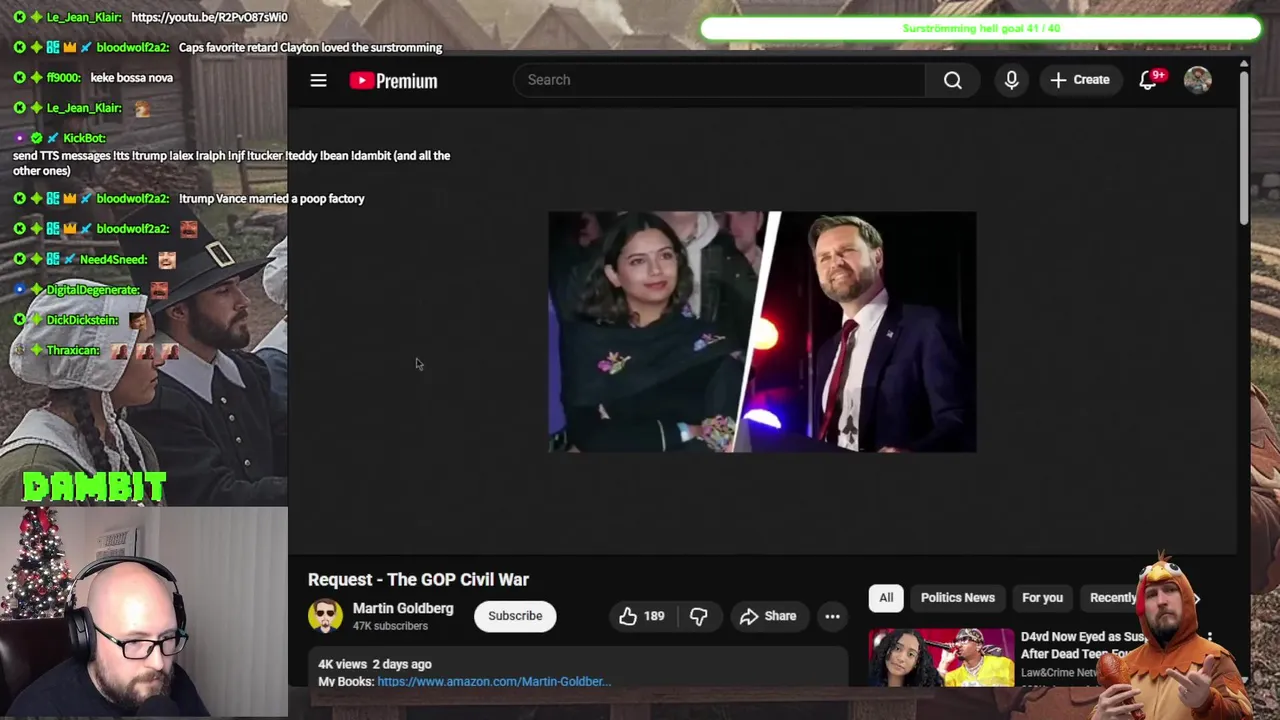Screen dimensions: 1280x720
Task: Click Le_Jean_Klair username on youtu.be message
Action: (x=84, y=17)
